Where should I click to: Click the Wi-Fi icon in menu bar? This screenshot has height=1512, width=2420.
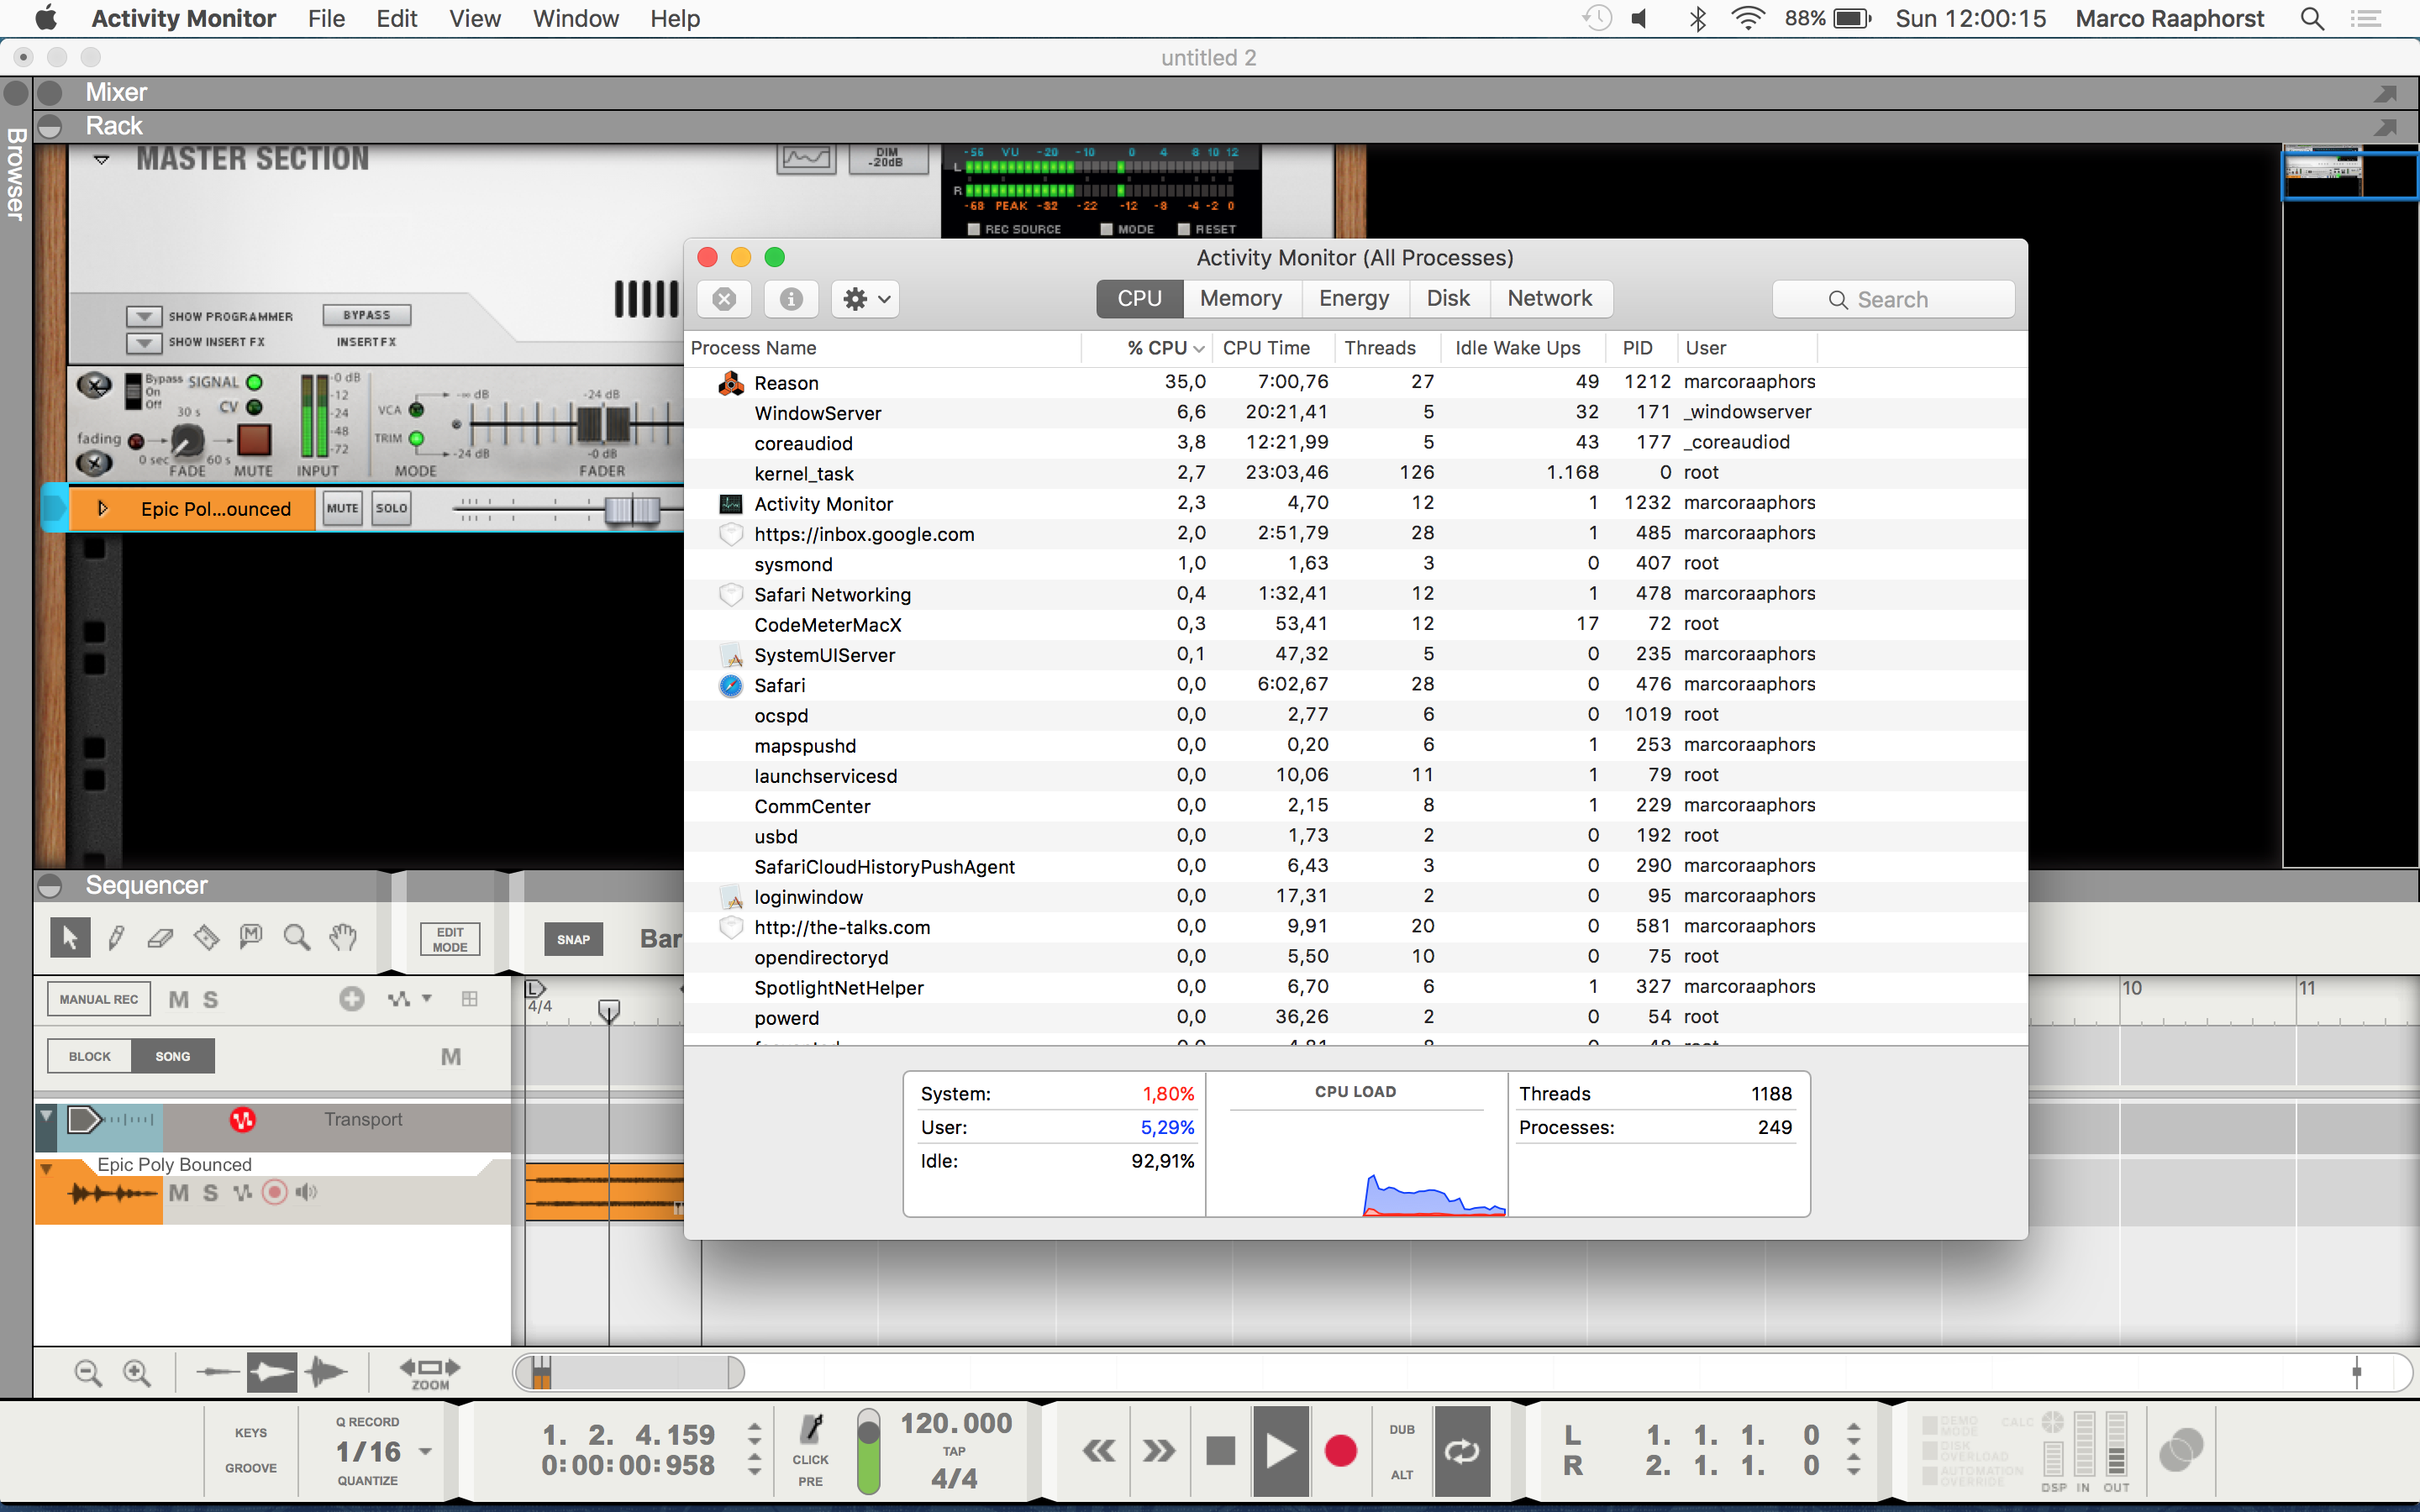tap(1747, 19)
